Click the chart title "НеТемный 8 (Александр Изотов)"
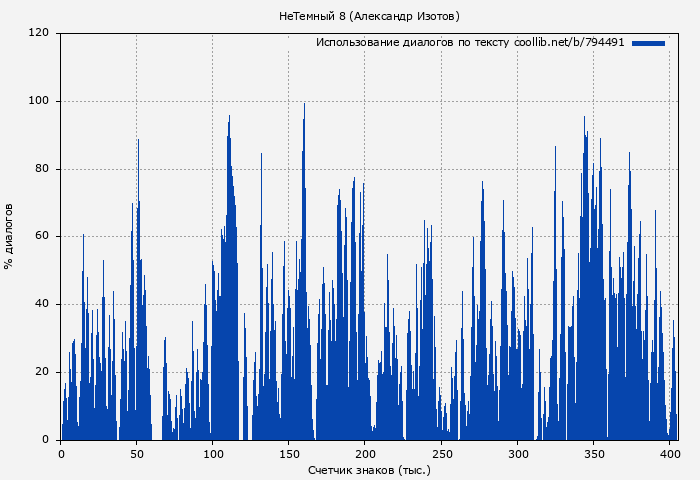This screenshot has width=700, height=480. [x=370, y=16]
